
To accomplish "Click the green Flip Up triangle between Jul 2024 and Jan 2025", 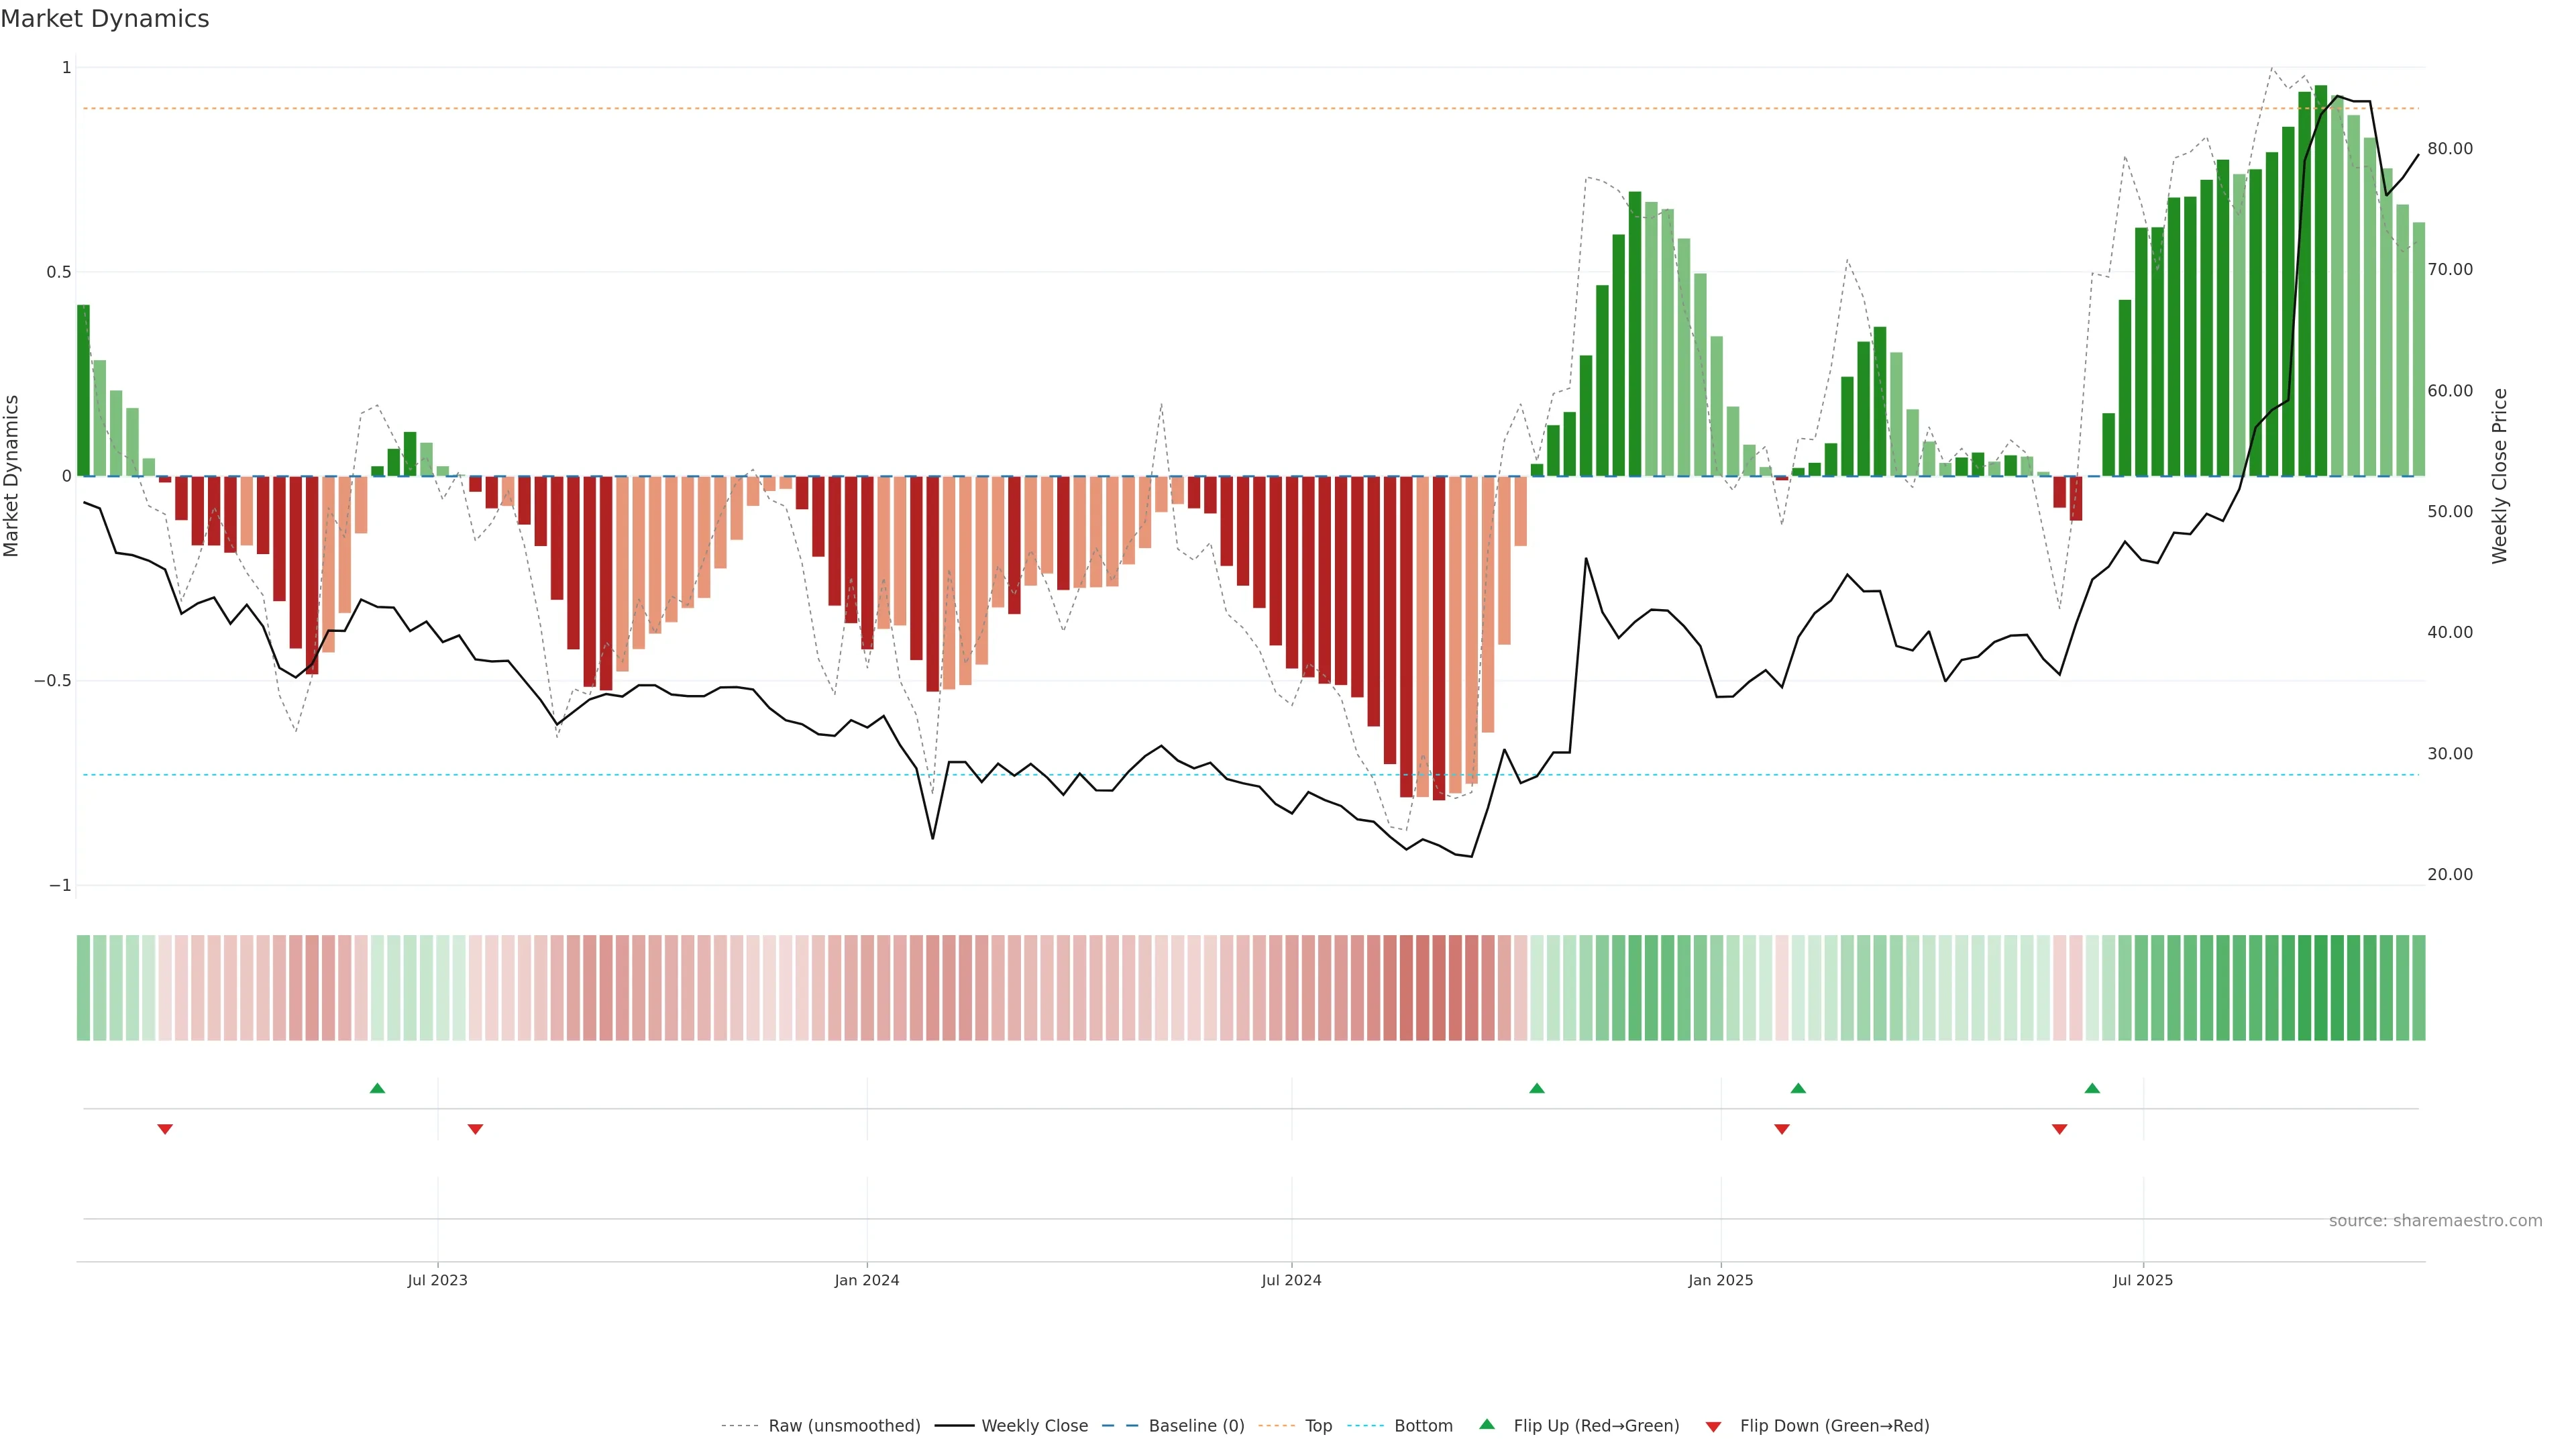I will (x=1537, y=1088).
